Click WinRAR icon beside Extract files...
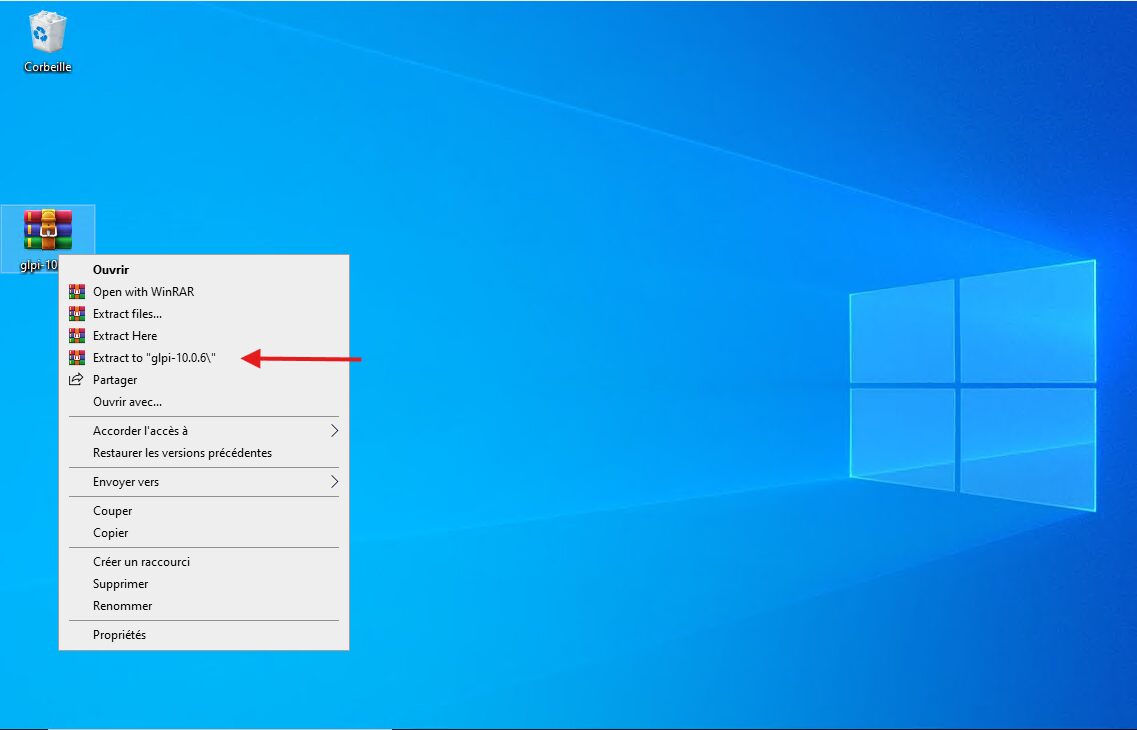The image size is (1137, 730). pyautogui.click(x=77, y=314)
